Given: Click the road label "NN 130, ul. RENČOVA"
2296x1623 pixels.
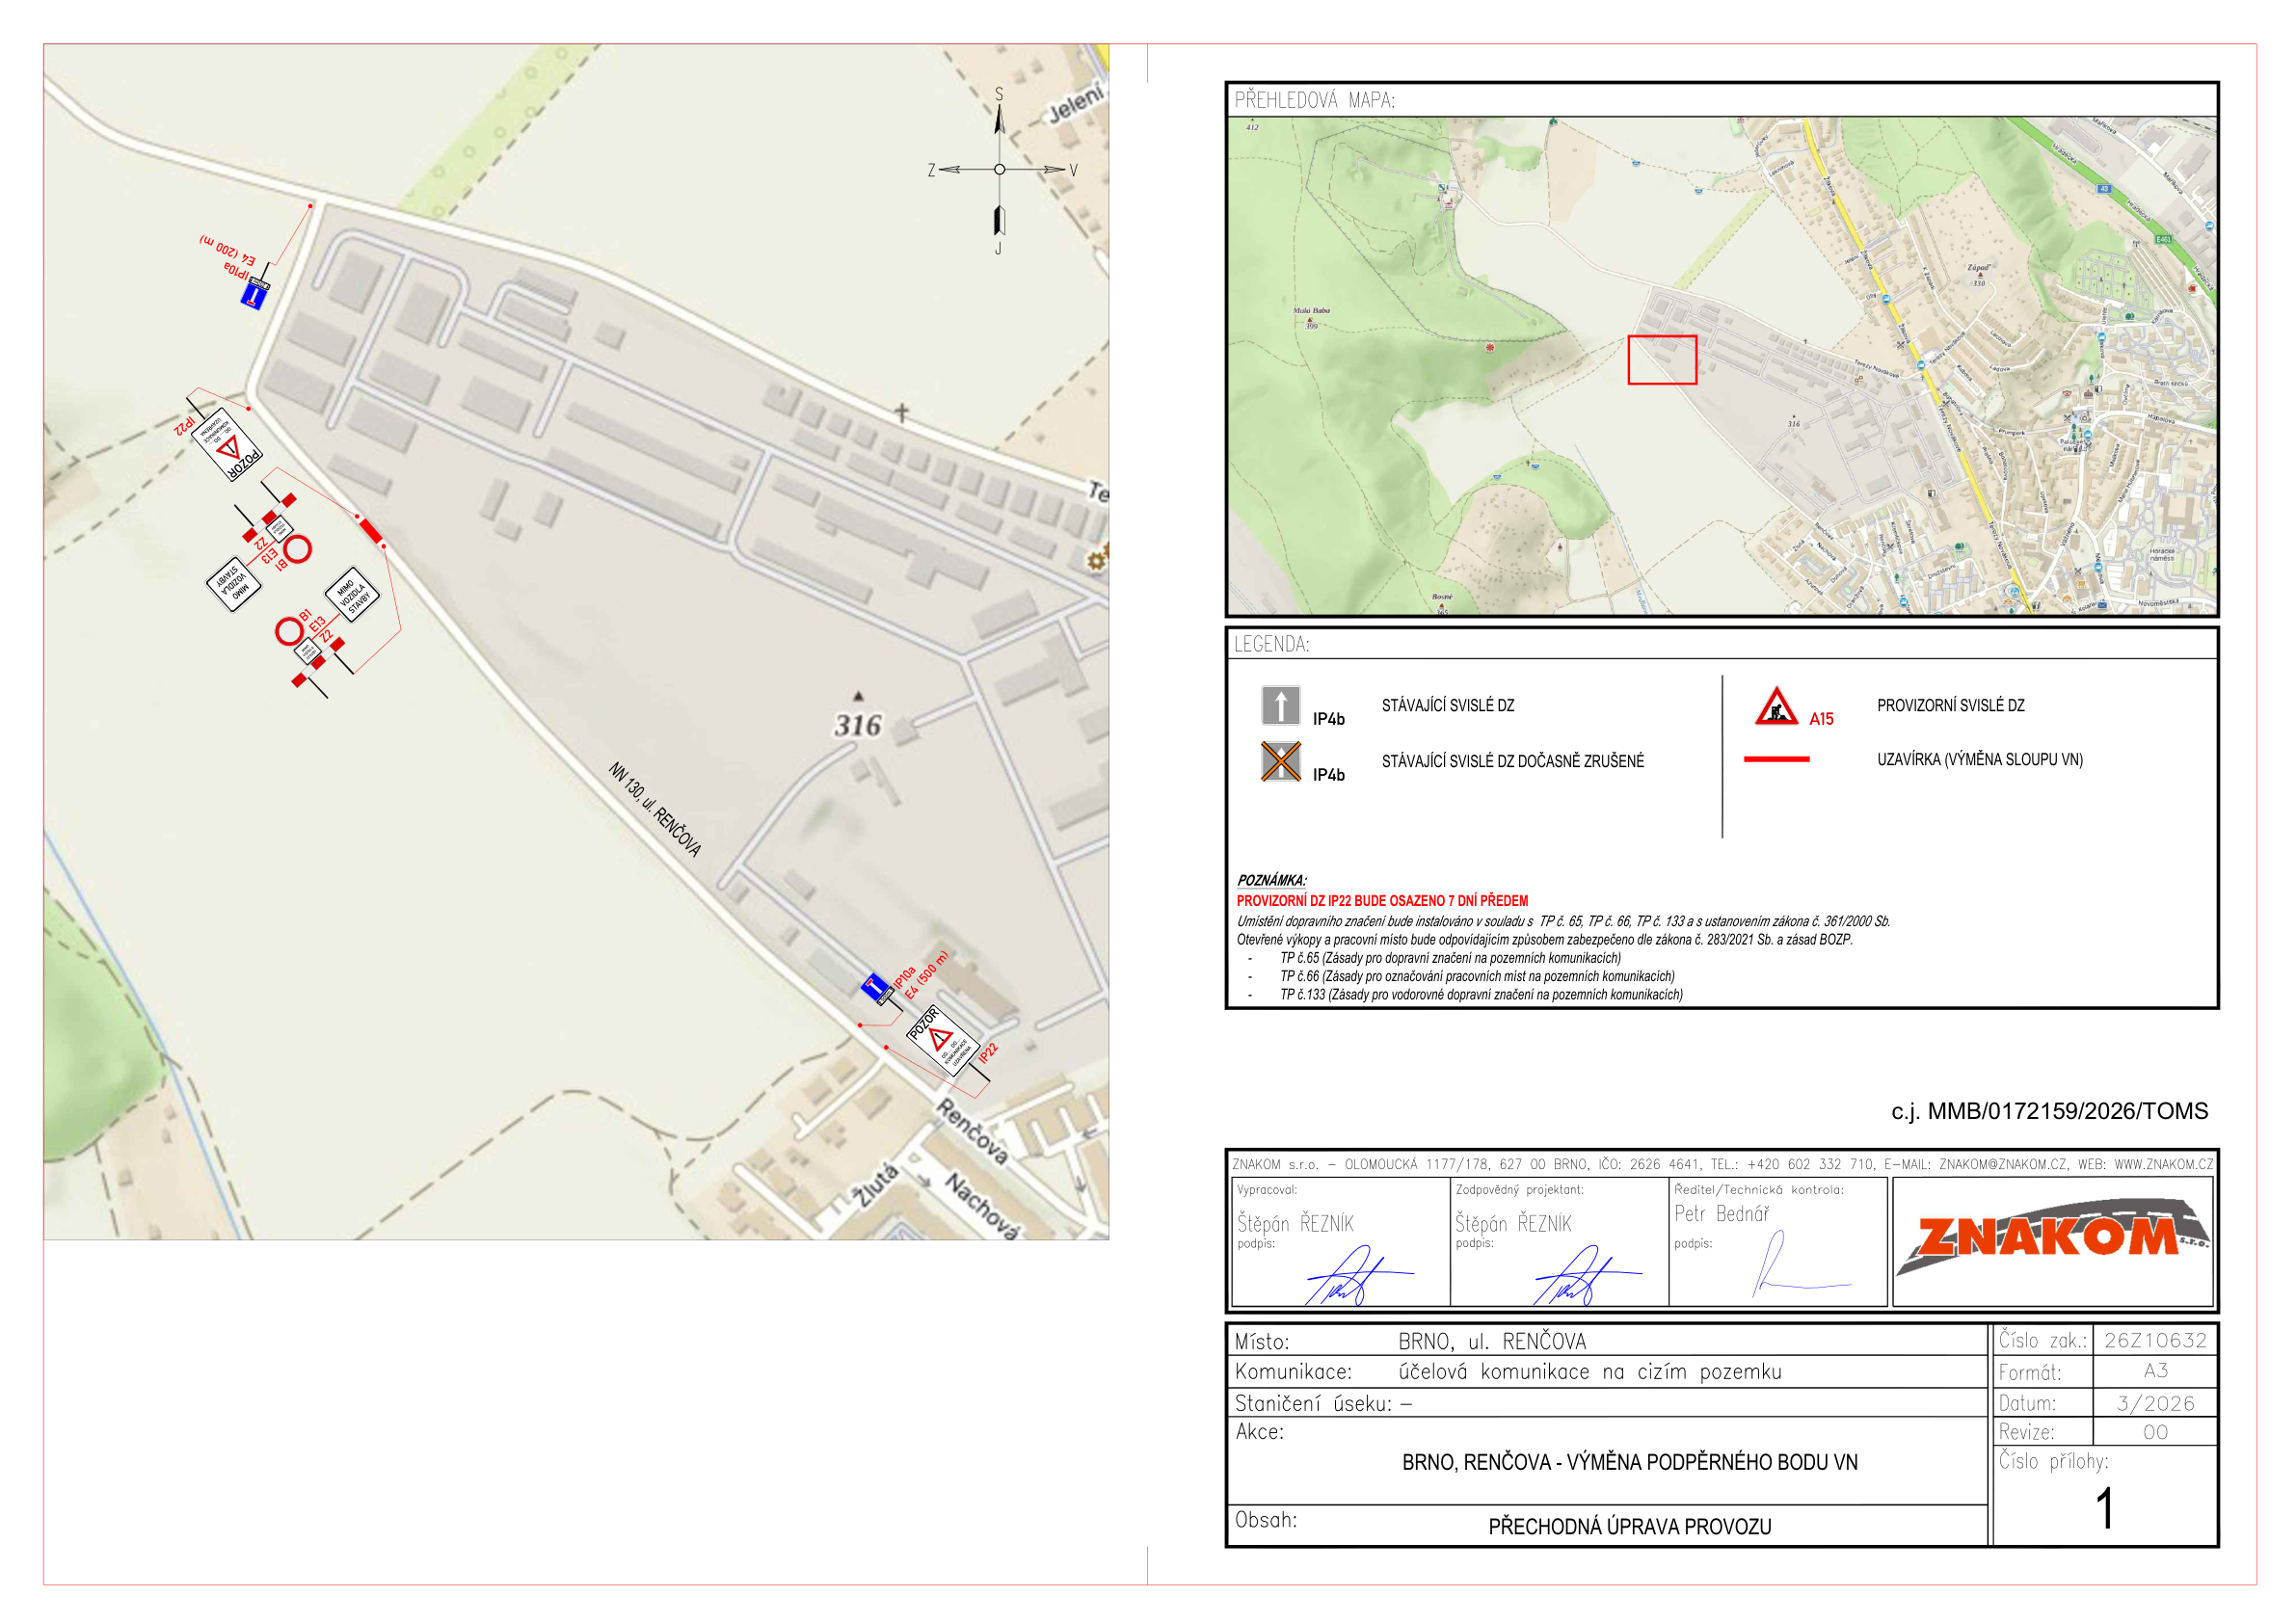Looking at the screenshot, I should 655,810.
